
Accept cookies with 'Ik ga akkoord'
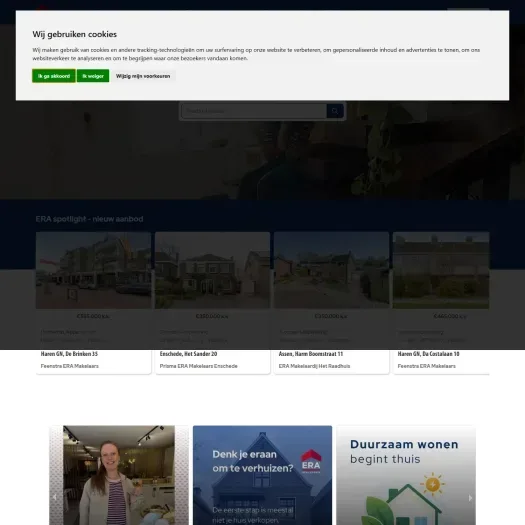pos(54,76)
